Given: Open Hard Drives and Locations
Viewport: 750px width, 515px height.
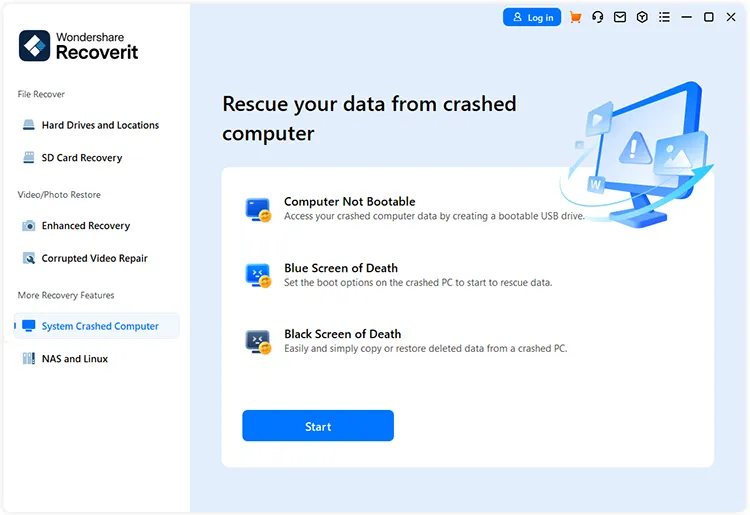Looking at the screenshot, I should pyautogui.click(x=96, y=125).
